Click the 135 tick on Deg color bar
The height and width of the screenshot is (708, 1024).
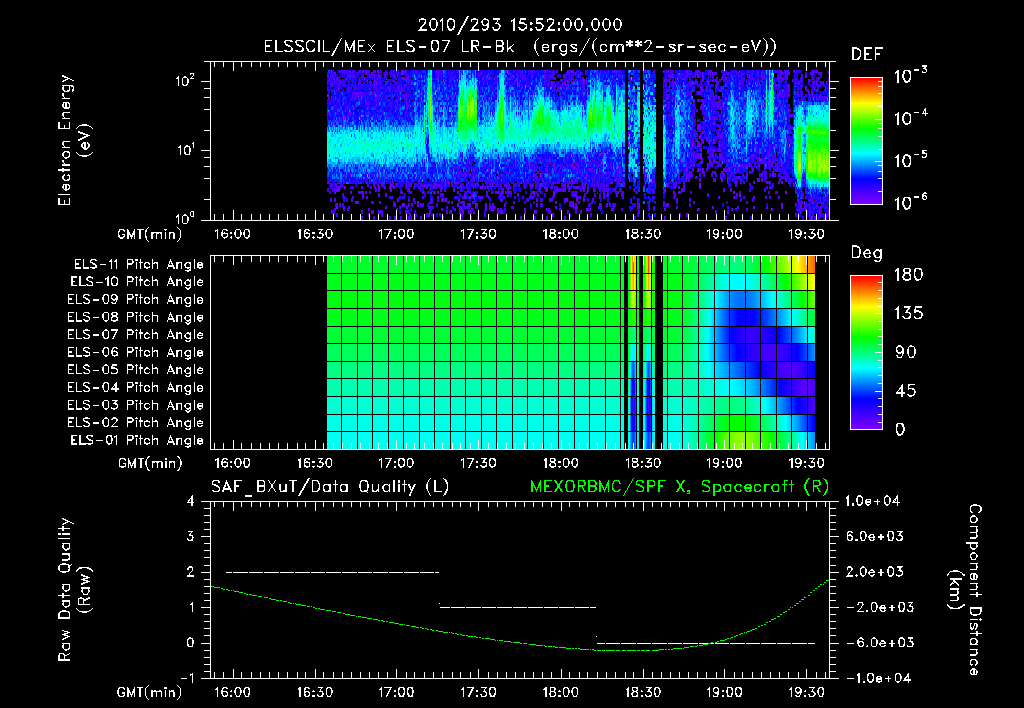(908, 314)
